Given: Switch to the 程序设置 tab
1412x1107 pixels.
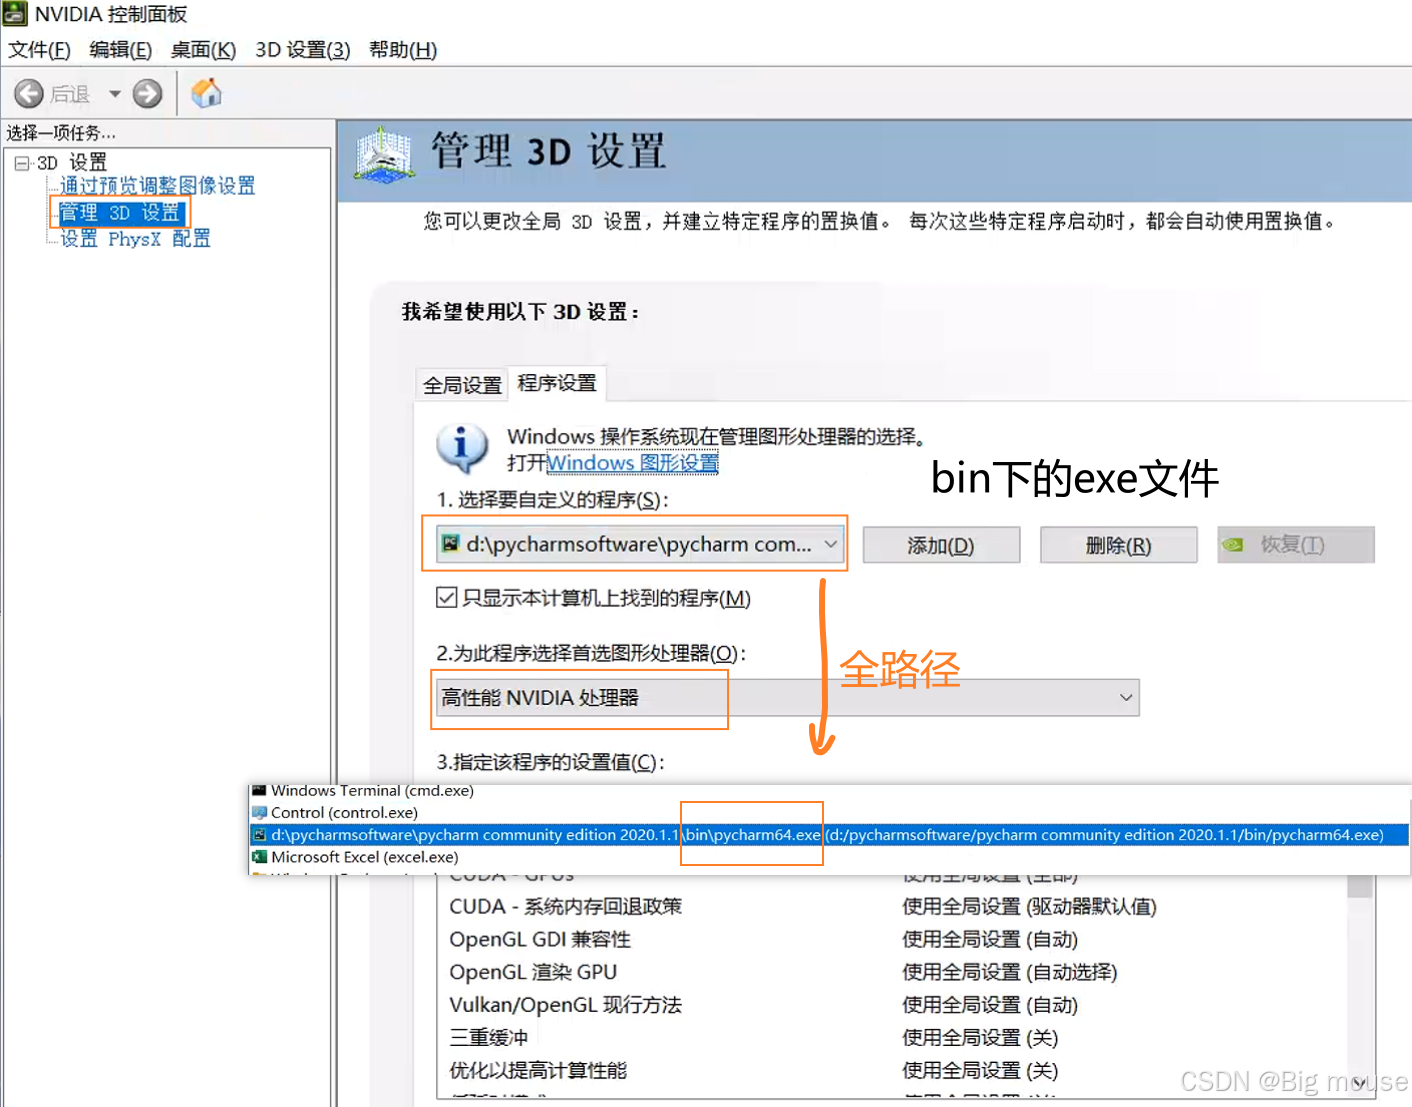Looking at the screenshot, I should tap(557, 383).
